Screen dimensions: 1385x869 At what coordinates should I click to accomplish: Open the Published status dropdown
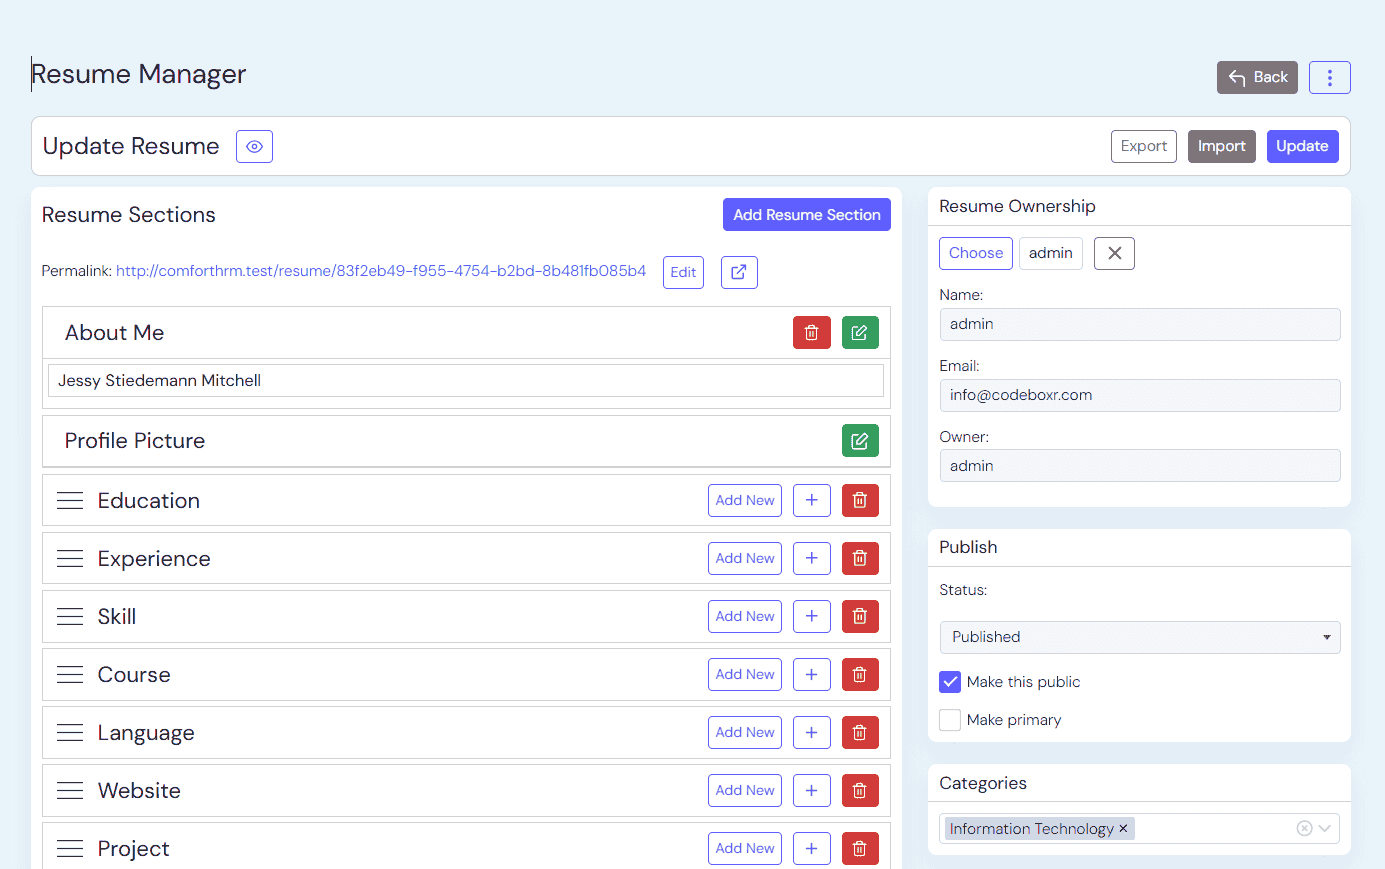(x=1139, y=637)
